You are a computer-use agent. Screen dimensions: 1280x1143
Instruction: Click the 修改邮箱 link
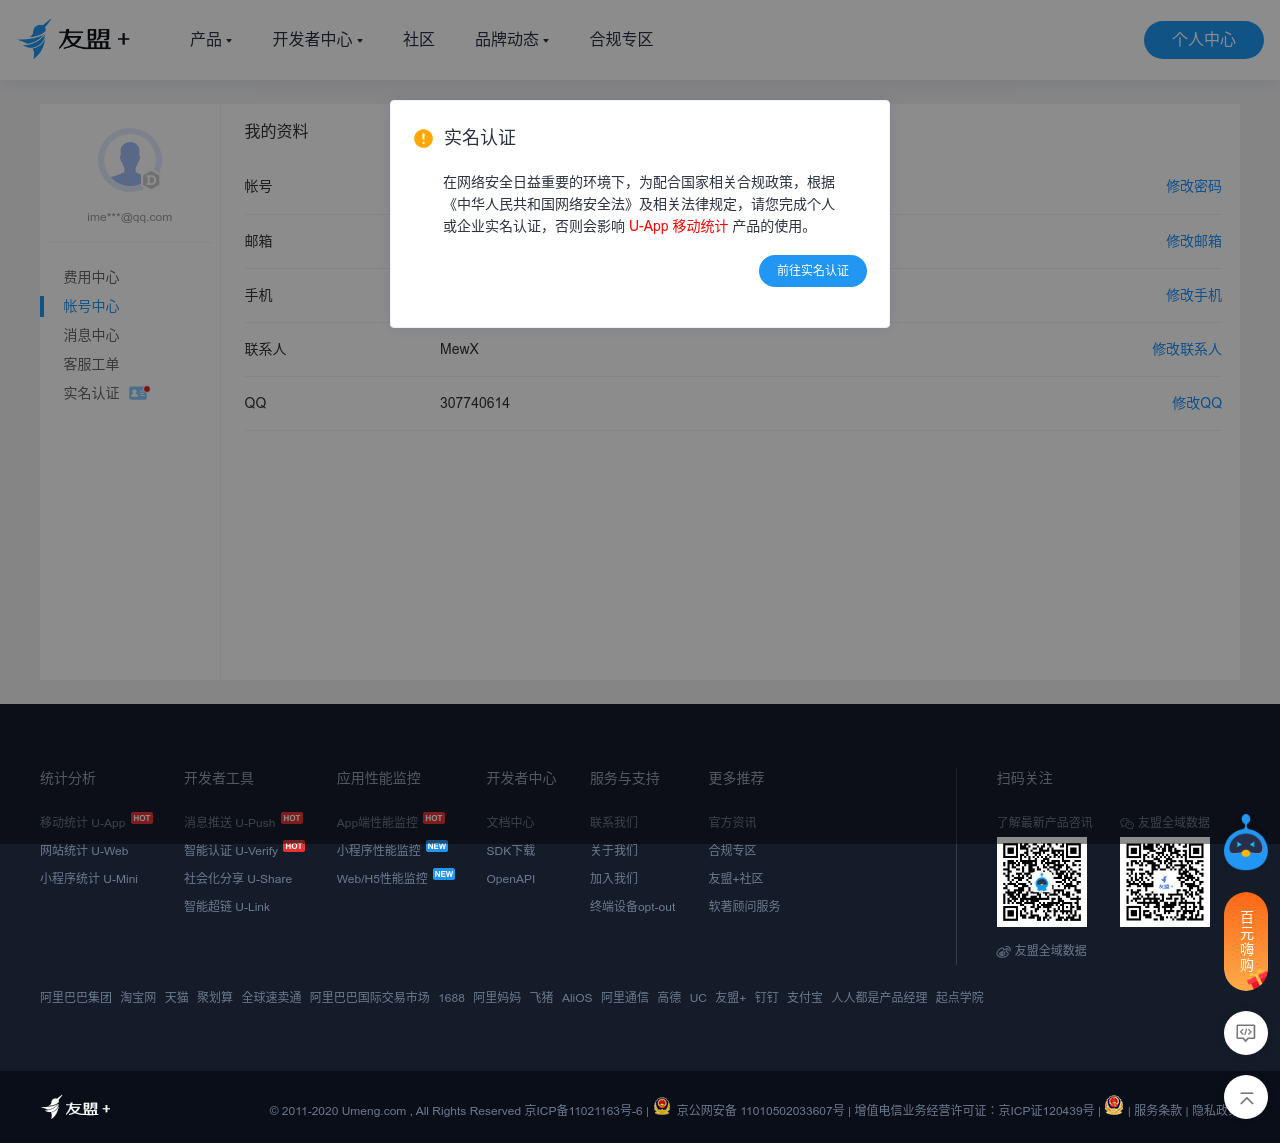click(x=1194, y=241)
